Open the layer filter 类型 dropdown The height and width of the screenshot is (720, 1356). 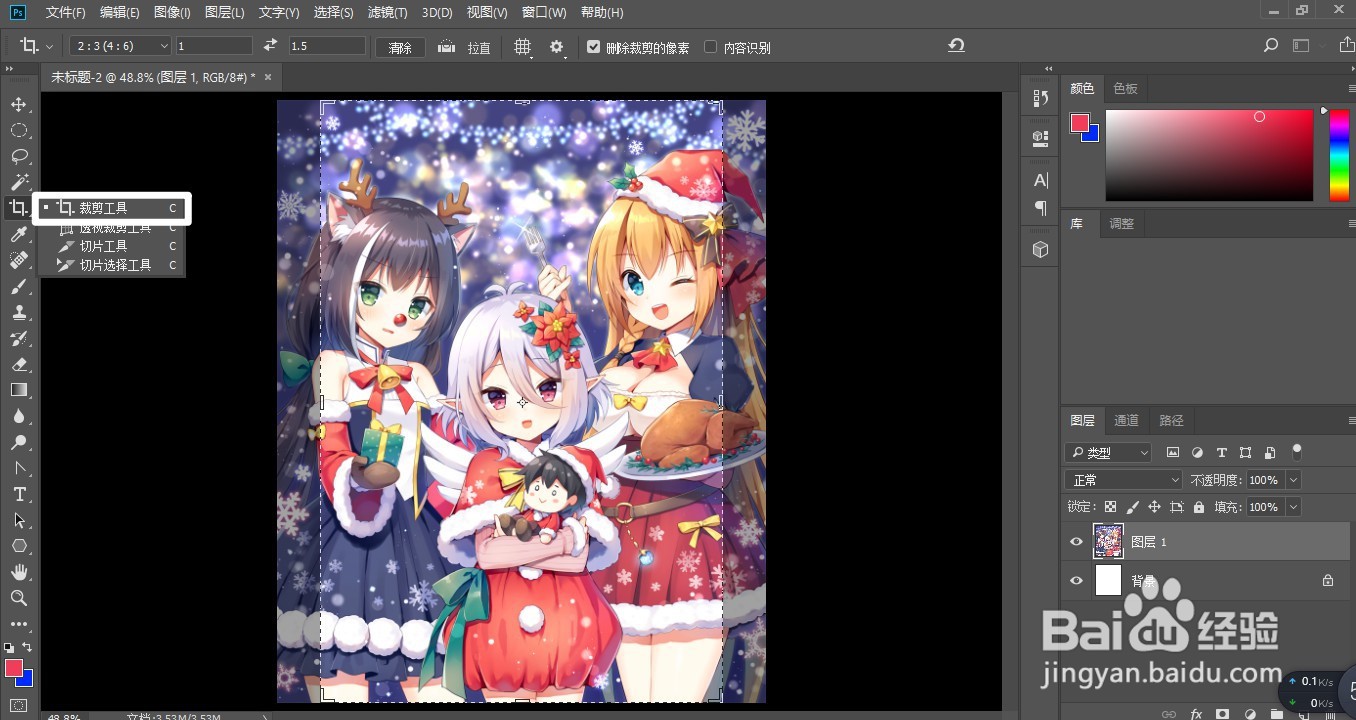tap(1108, 453)
